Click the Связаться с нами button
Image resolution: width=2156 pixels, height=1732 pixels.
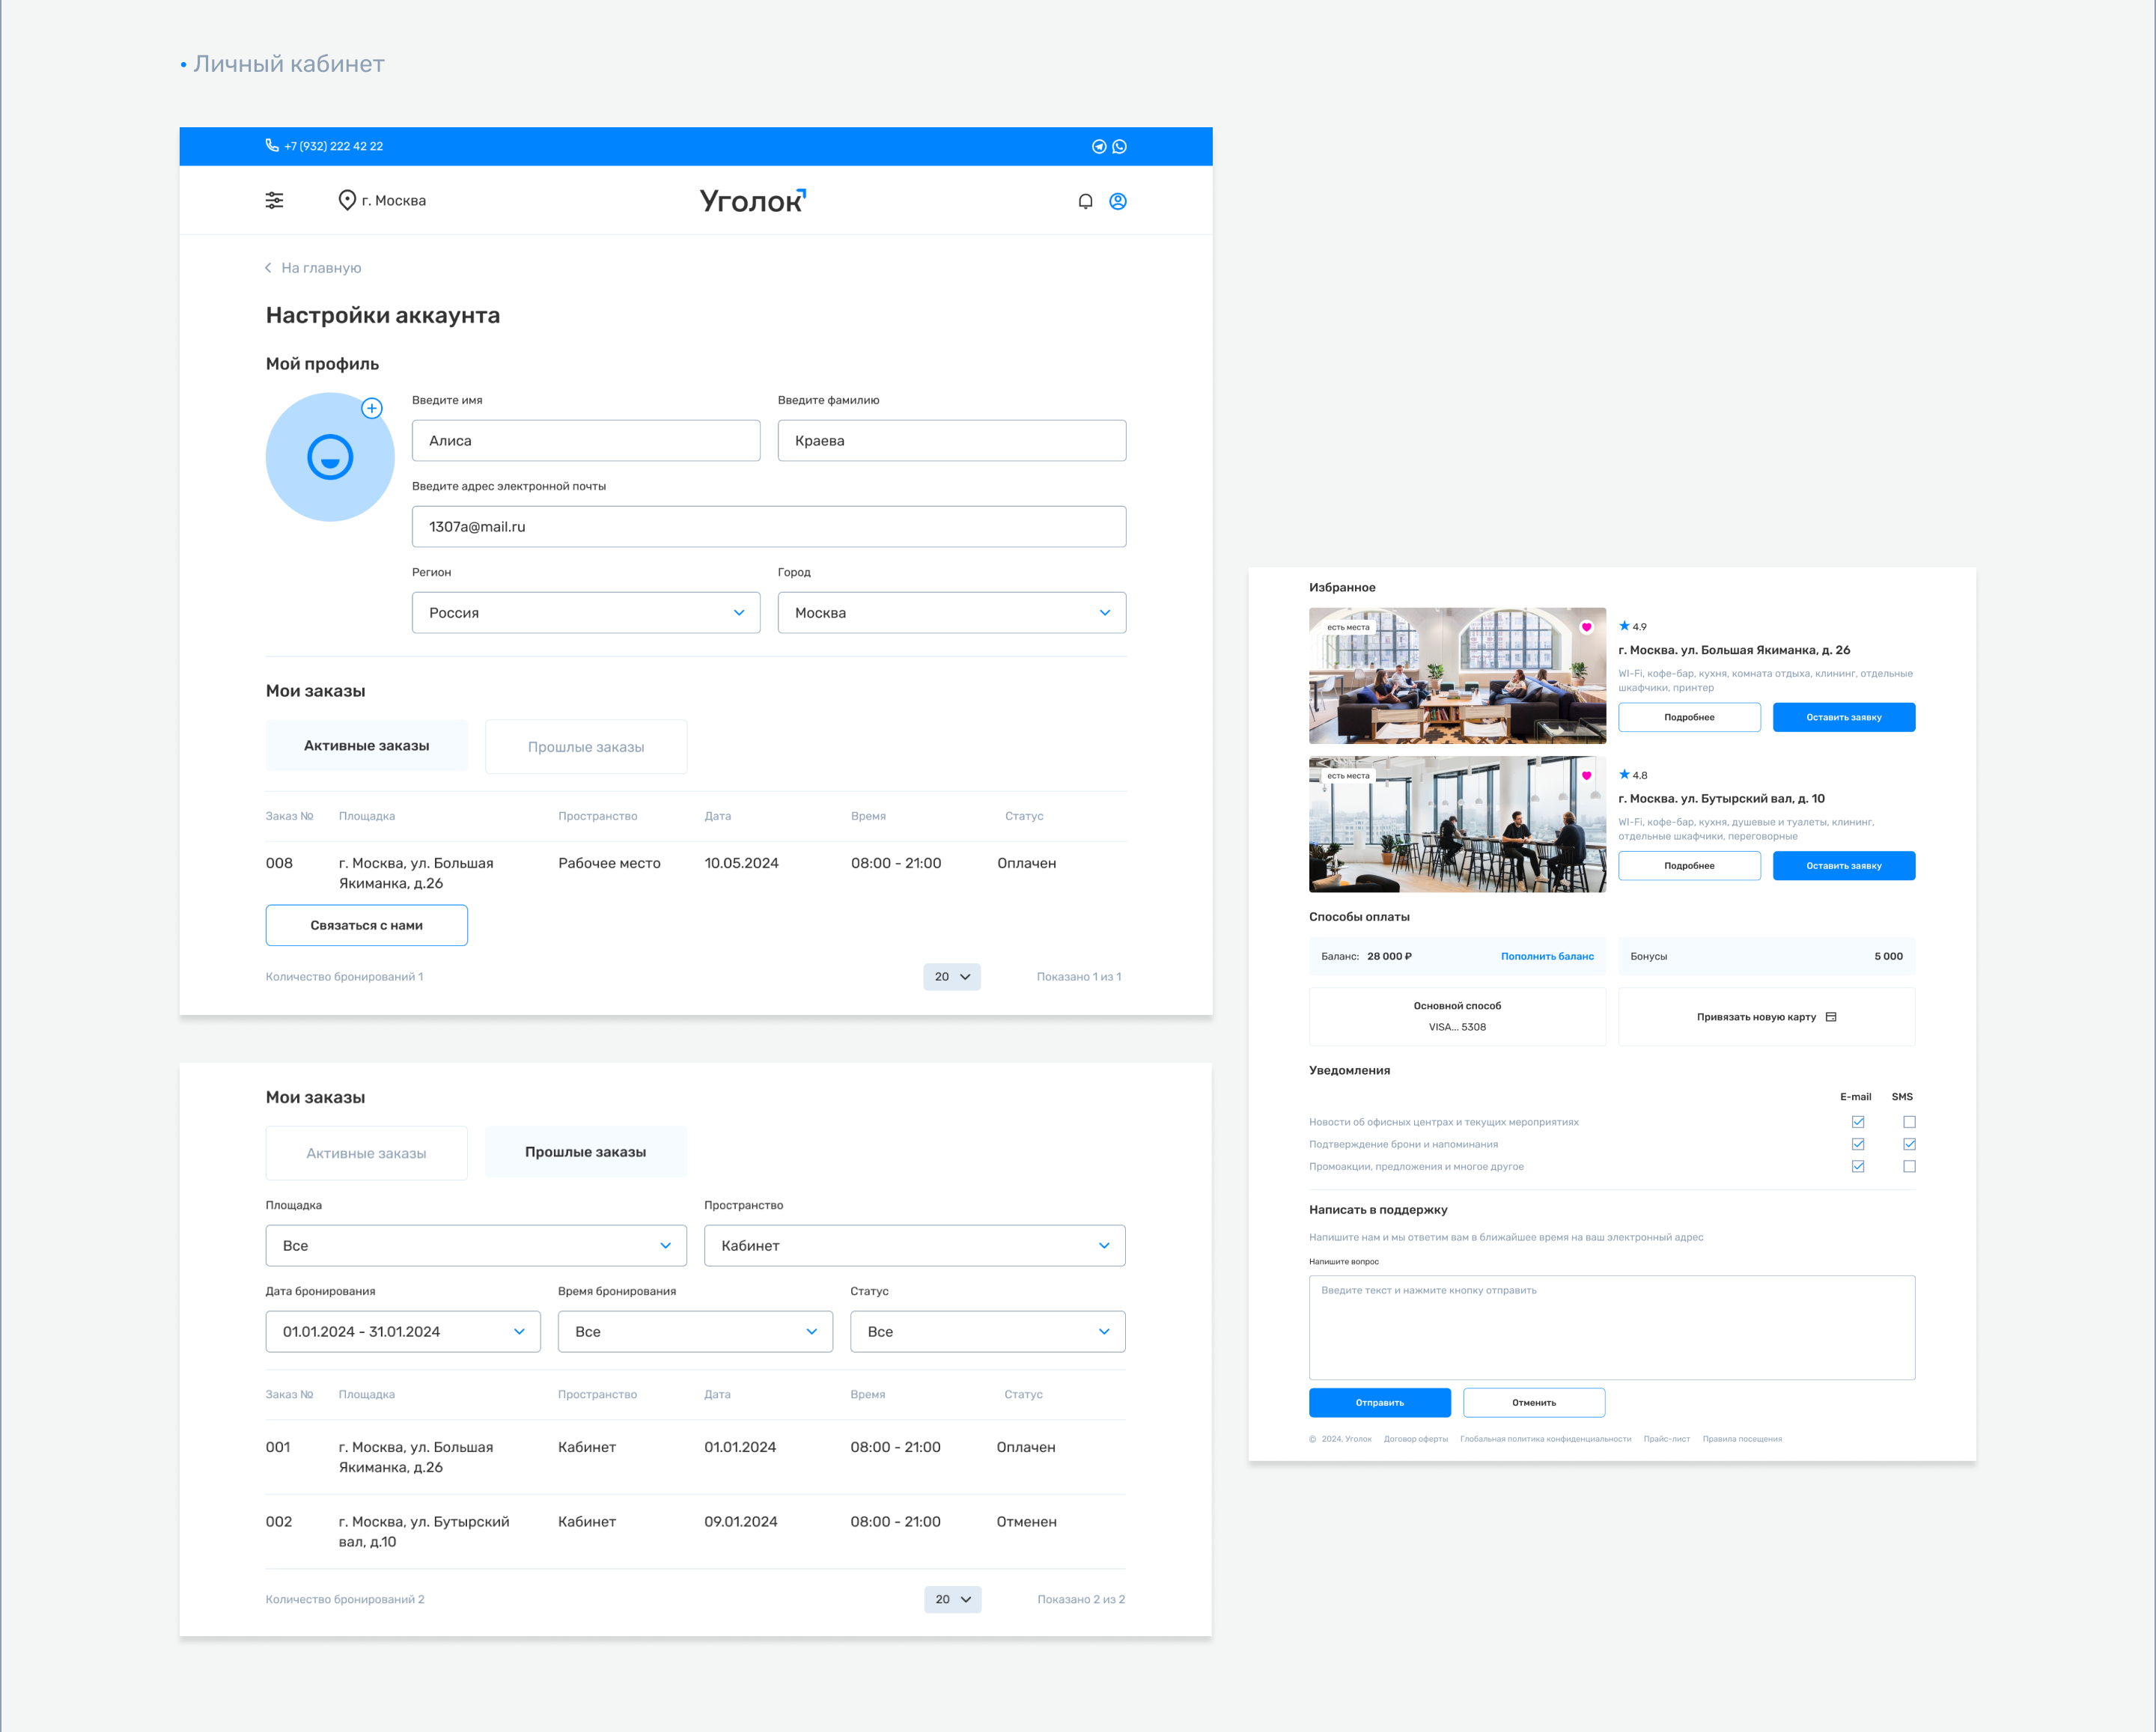pyautogui.click(x=366, y=925)
